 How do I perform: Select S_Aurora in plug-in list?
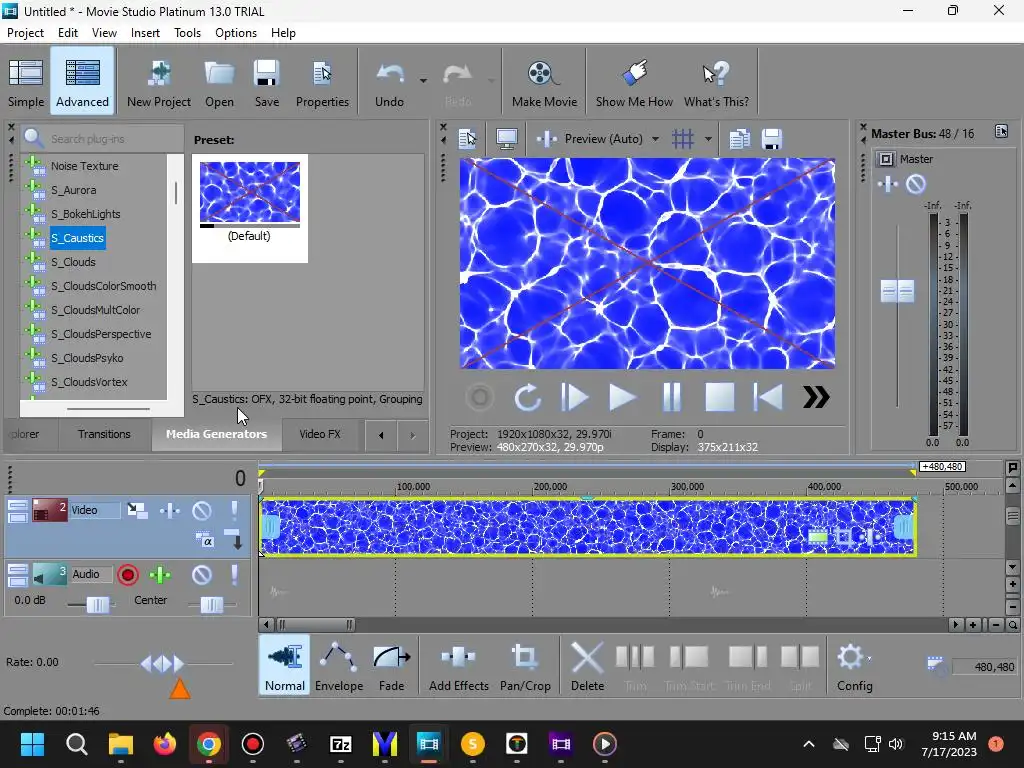pos(74,190)
